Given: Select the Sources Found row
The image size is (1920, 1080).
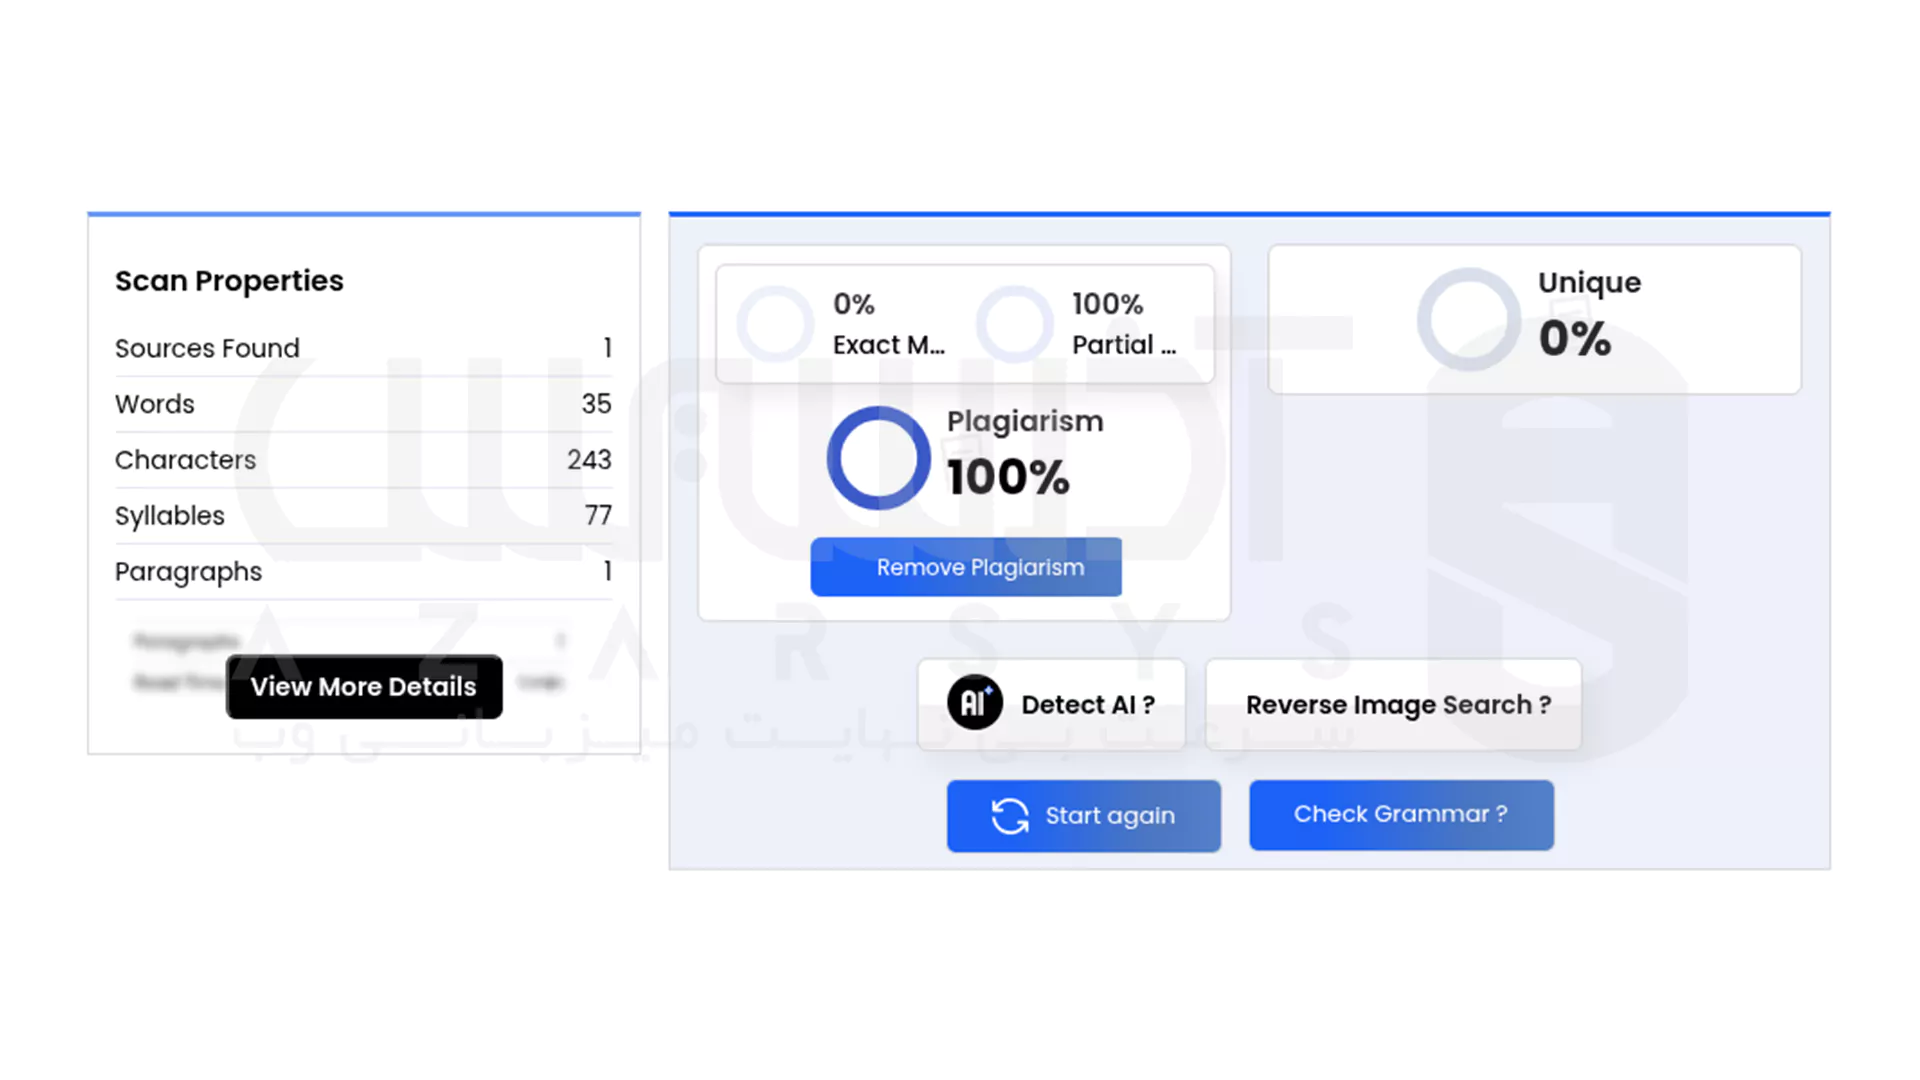Looking at the screenshot, I should point(363,348).
